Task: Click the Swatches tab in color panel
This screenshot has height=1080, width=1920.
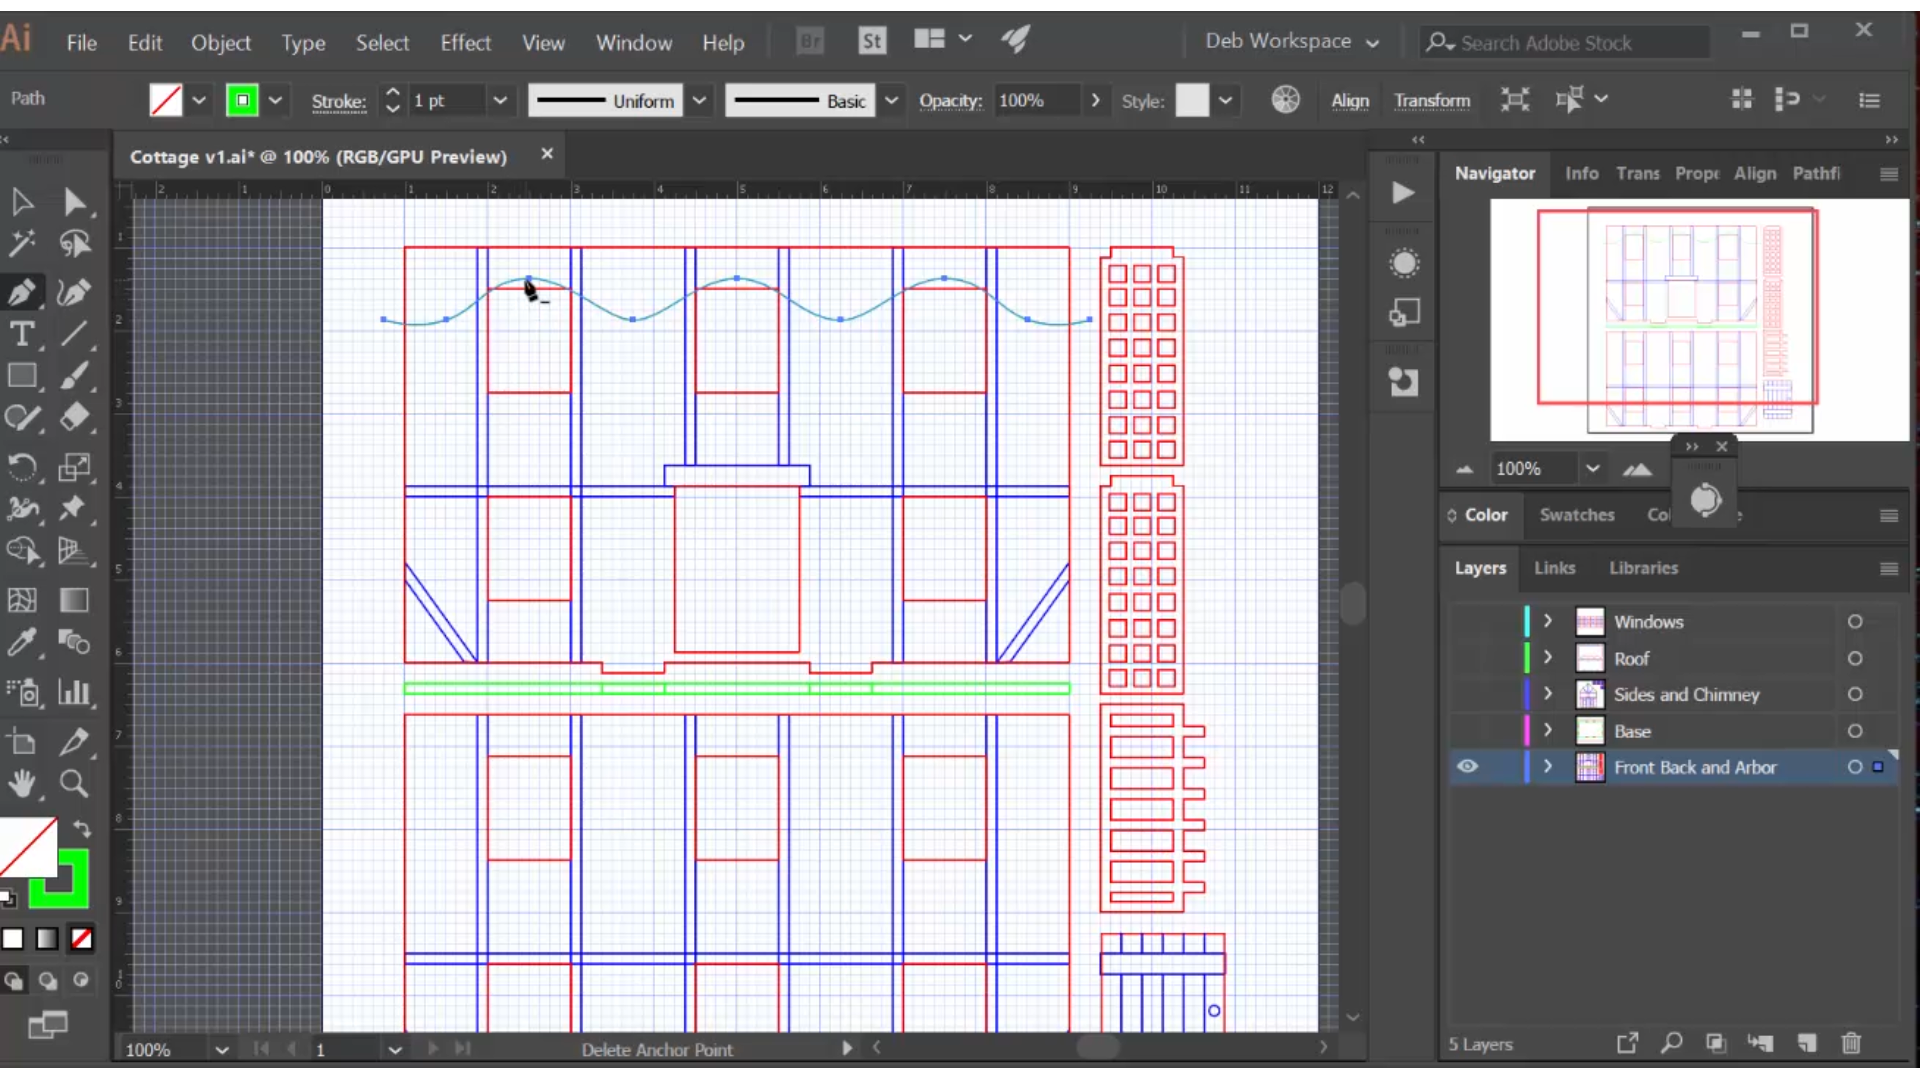Action: click(1576, 514)
